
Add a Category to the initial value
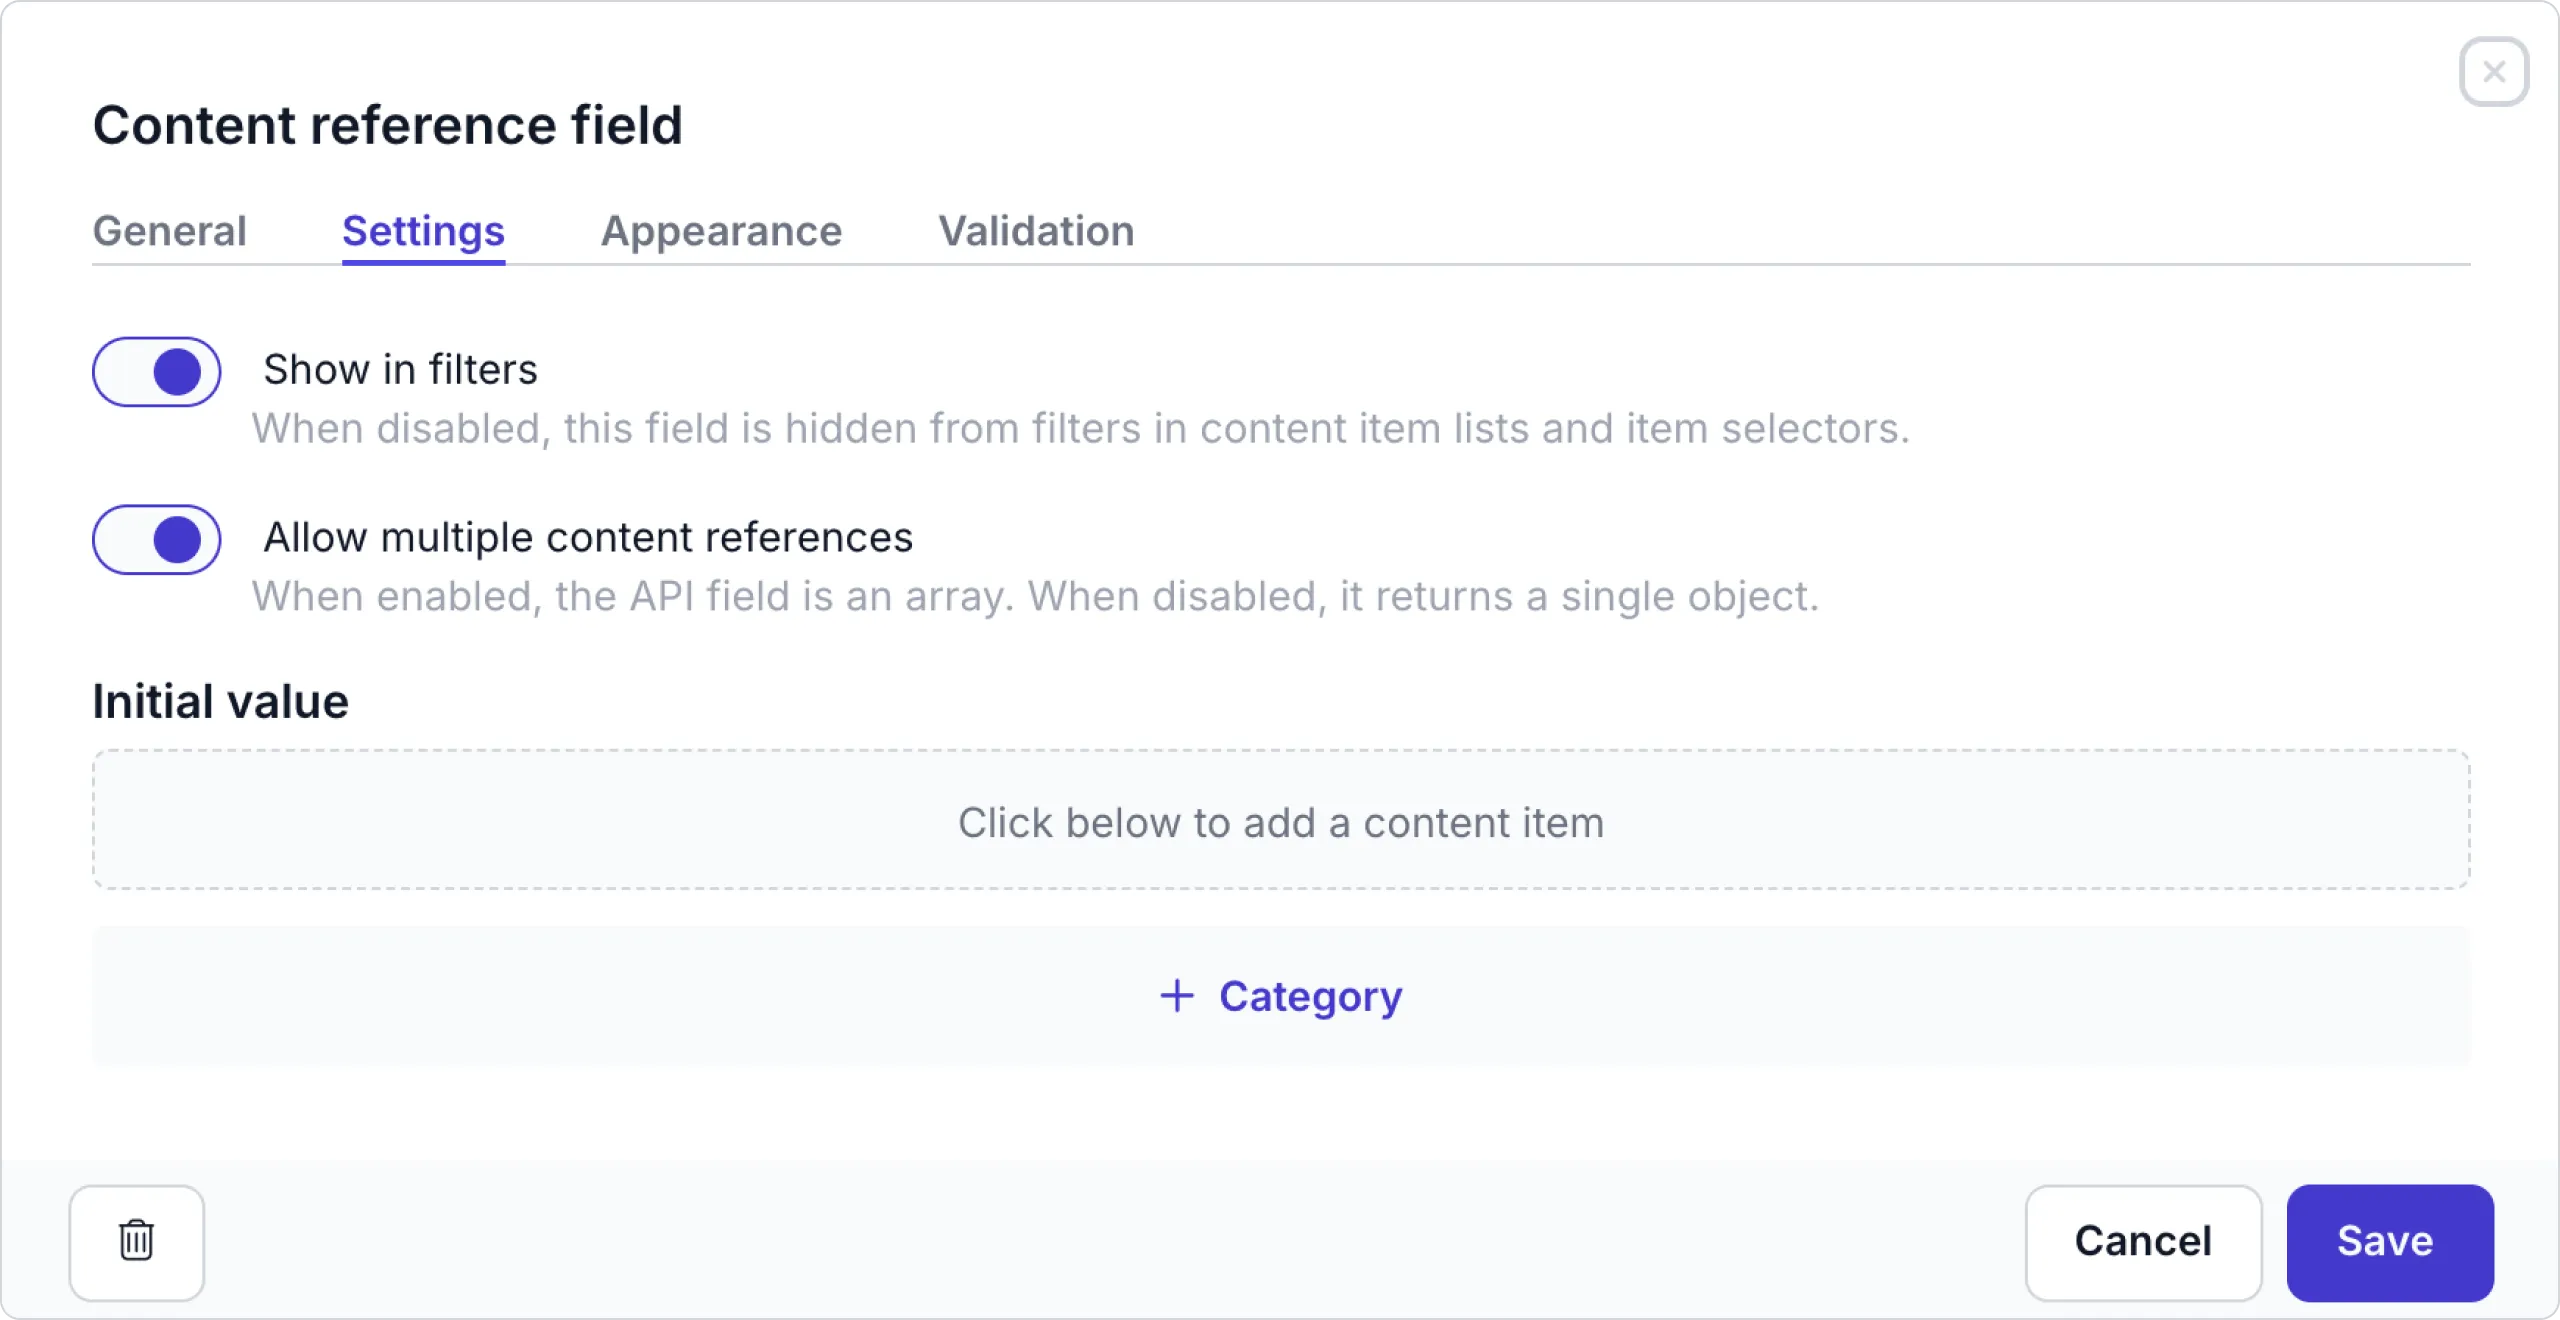(x=1281, y=996)
